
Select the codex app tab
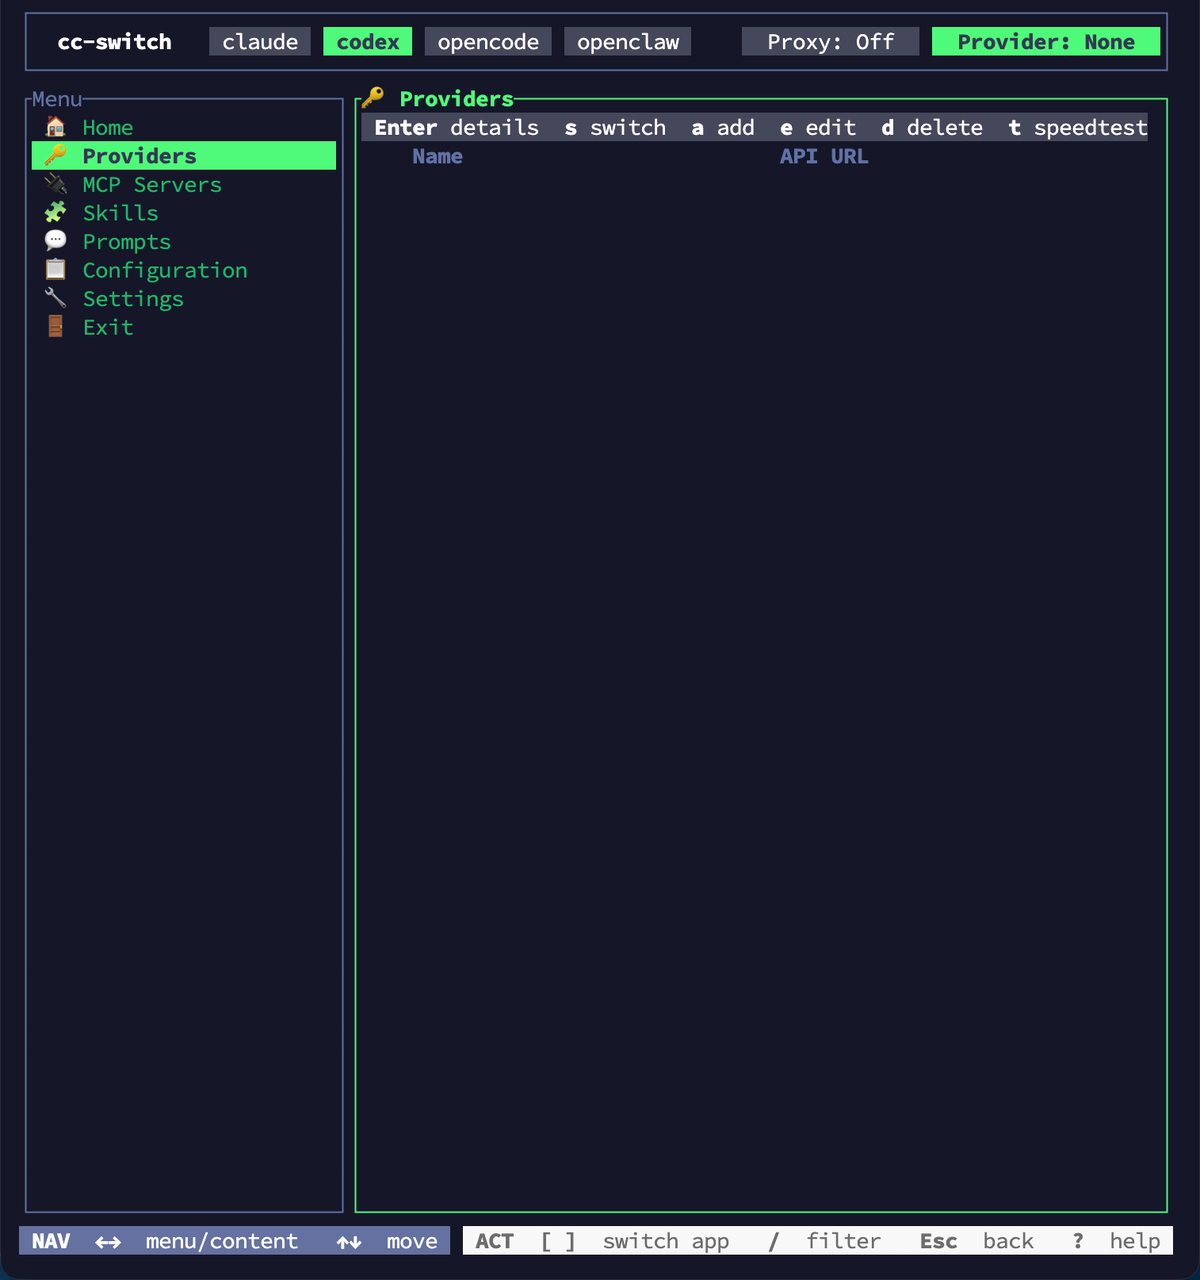pyautogui.click(x=368, y=42)
